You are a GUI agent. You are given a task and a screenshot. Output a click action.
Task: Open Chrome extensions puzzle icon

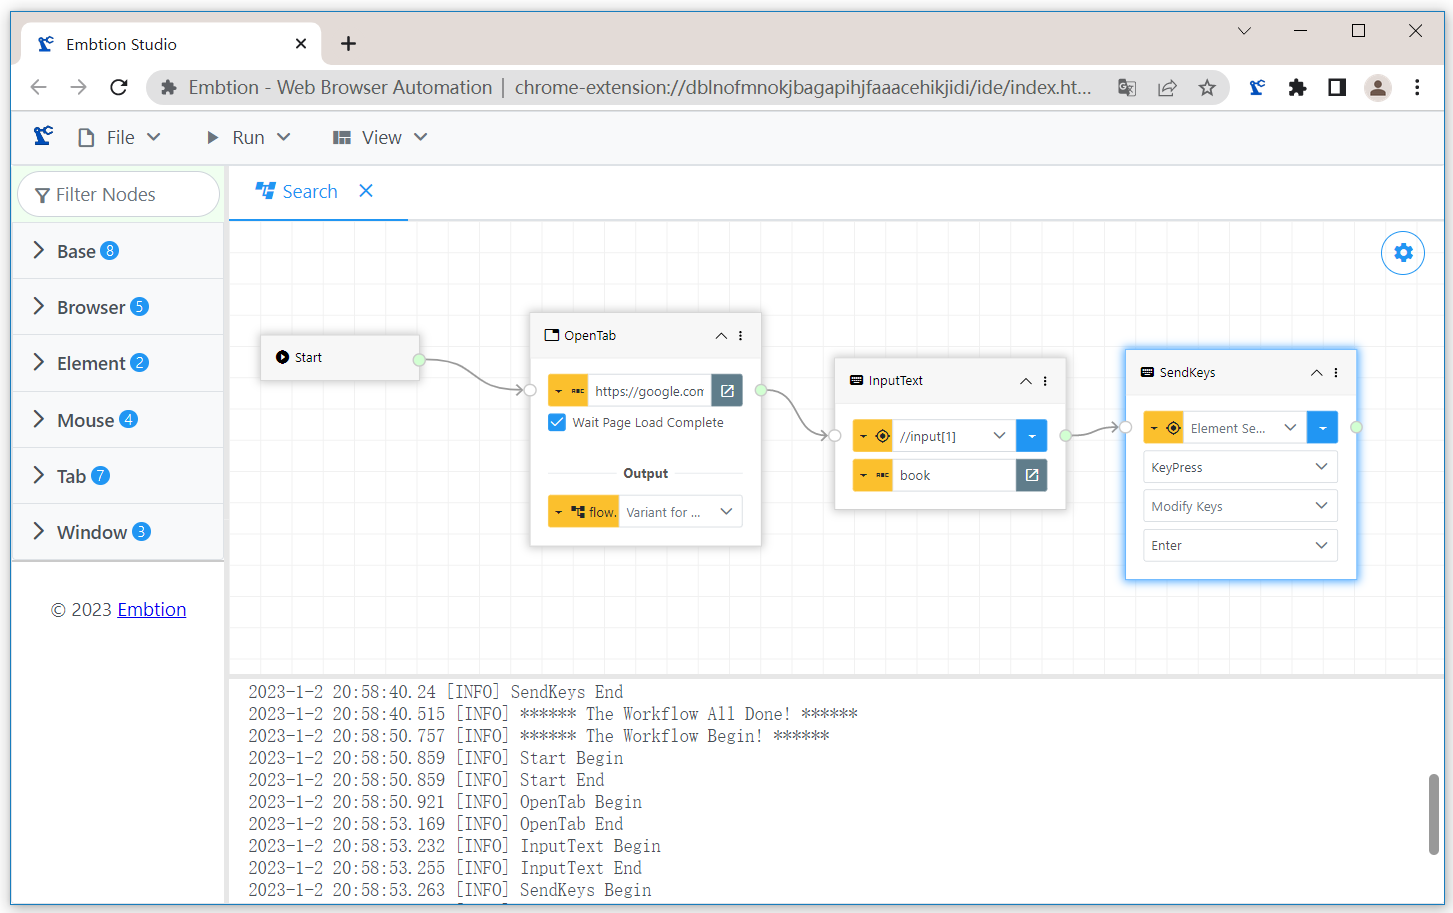click(1297, 88)
